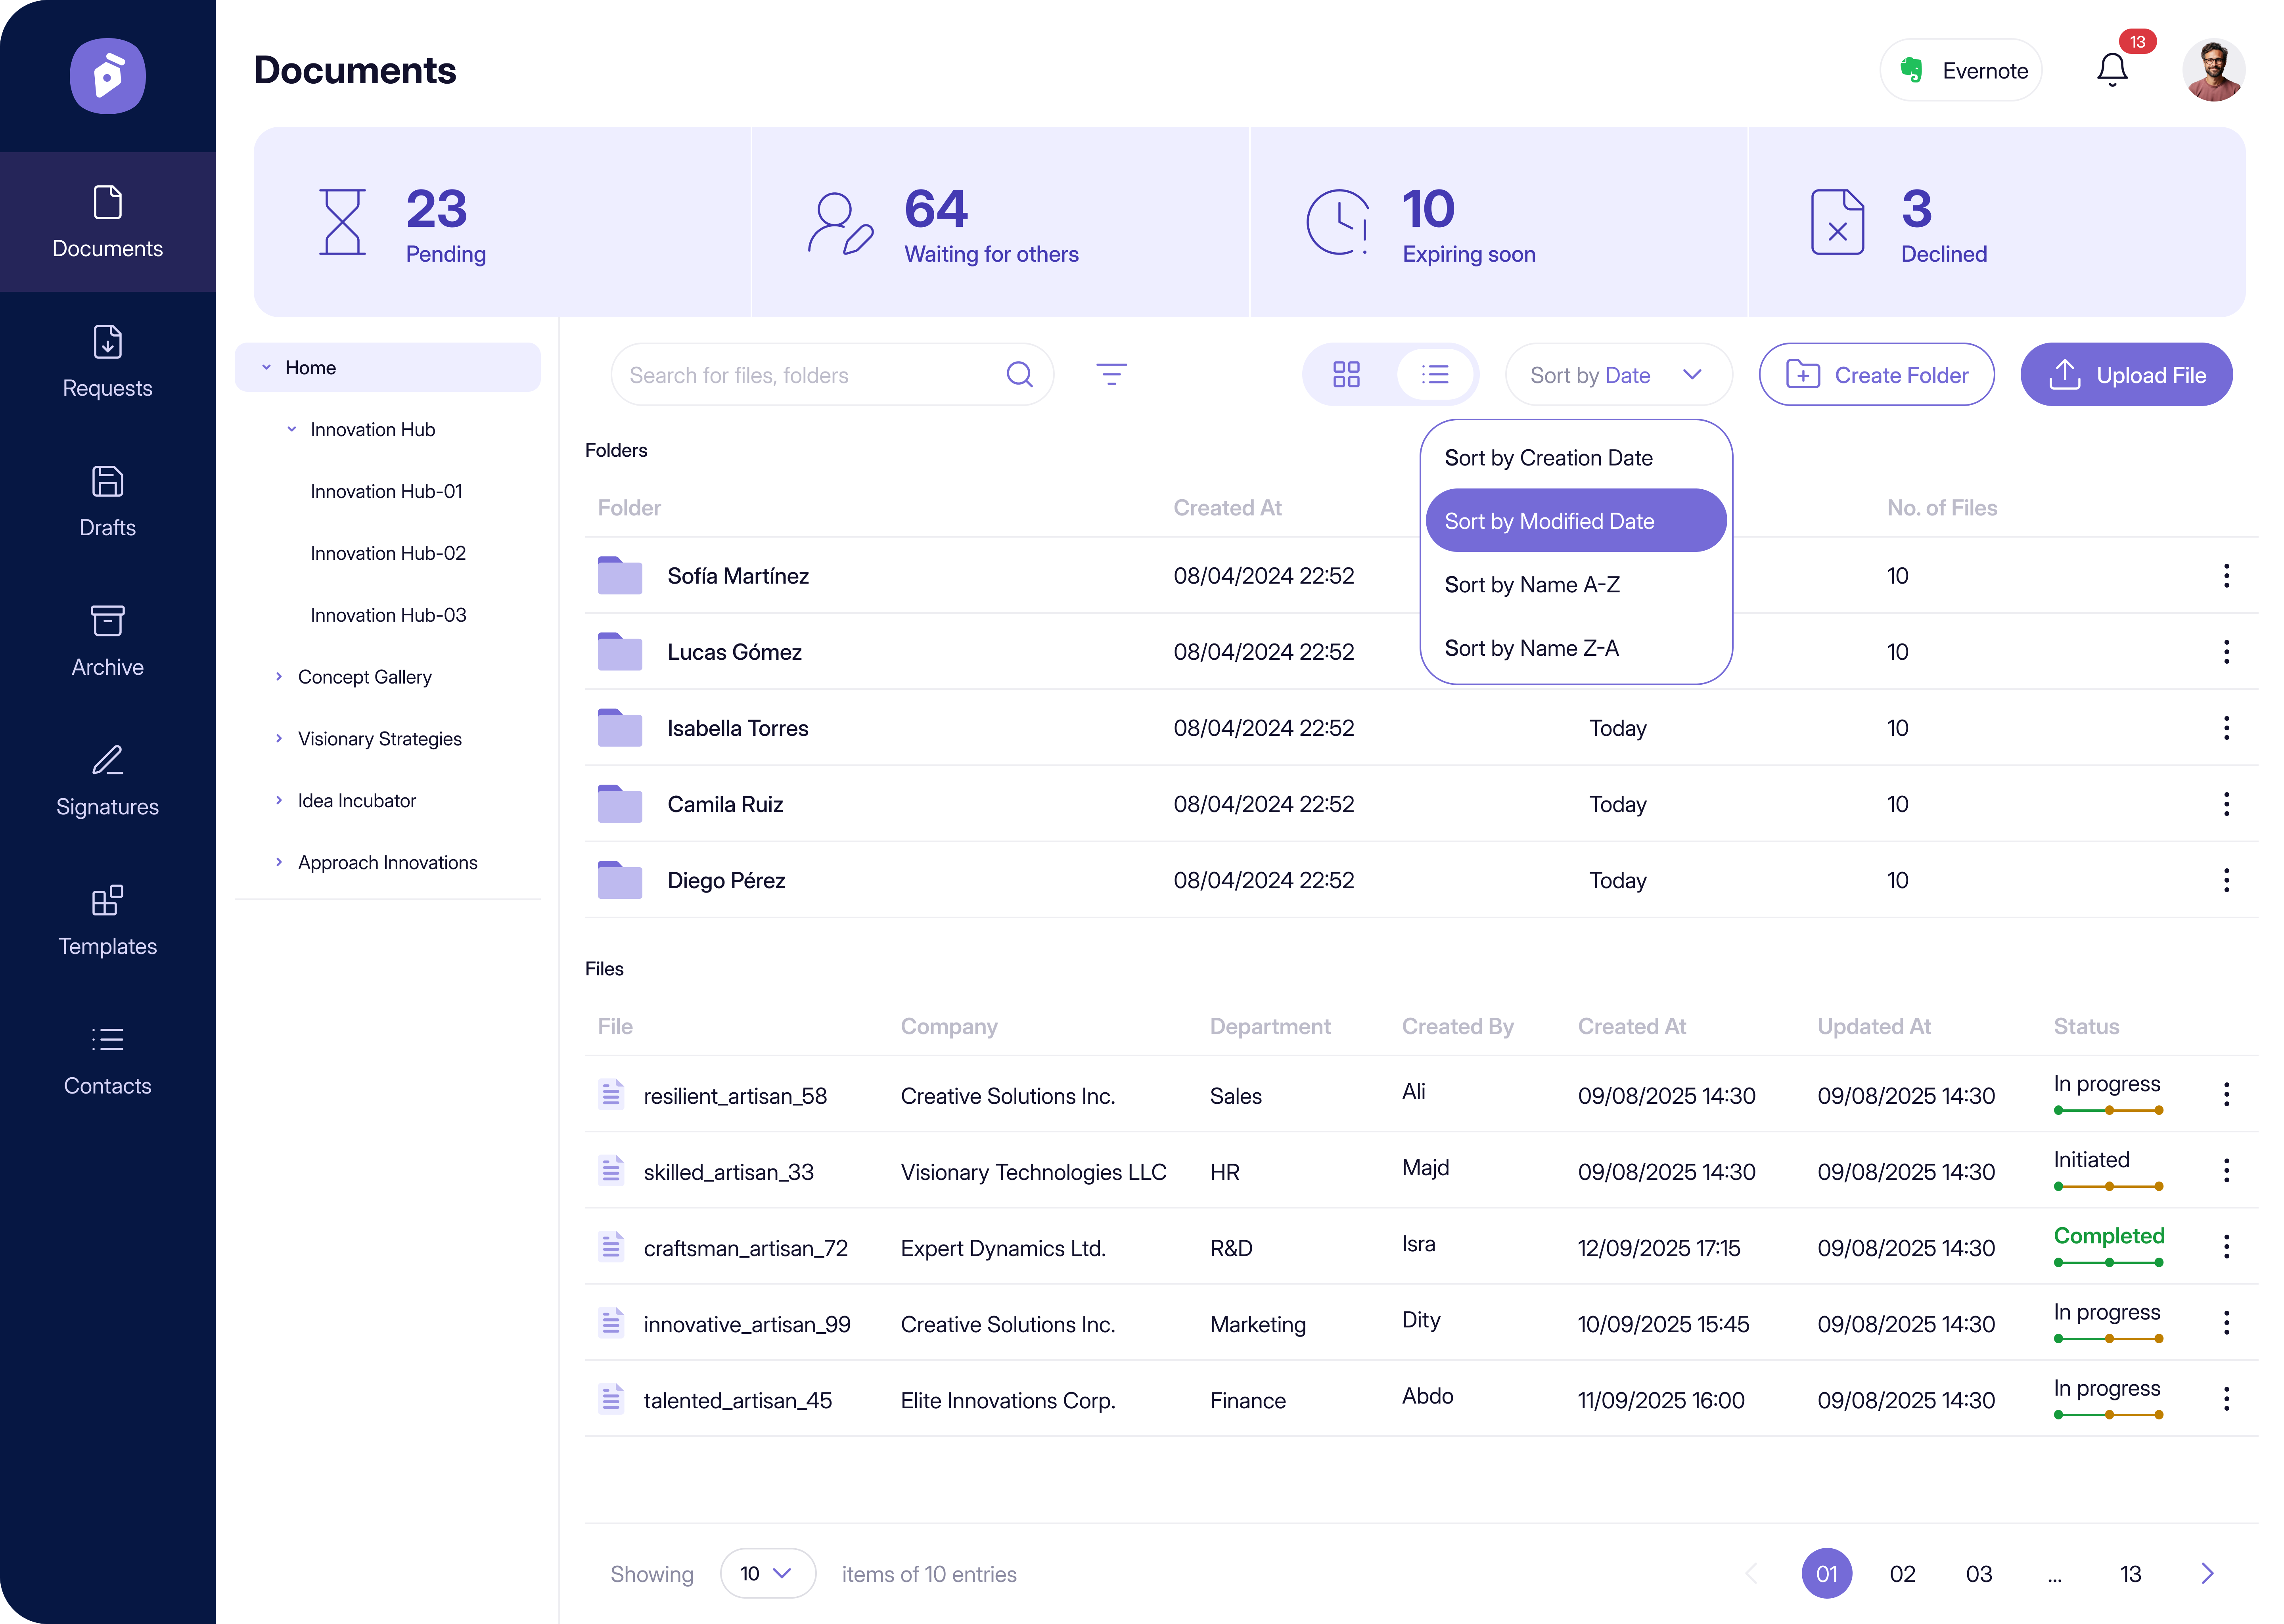Switch to list view

pos(1435,375)
